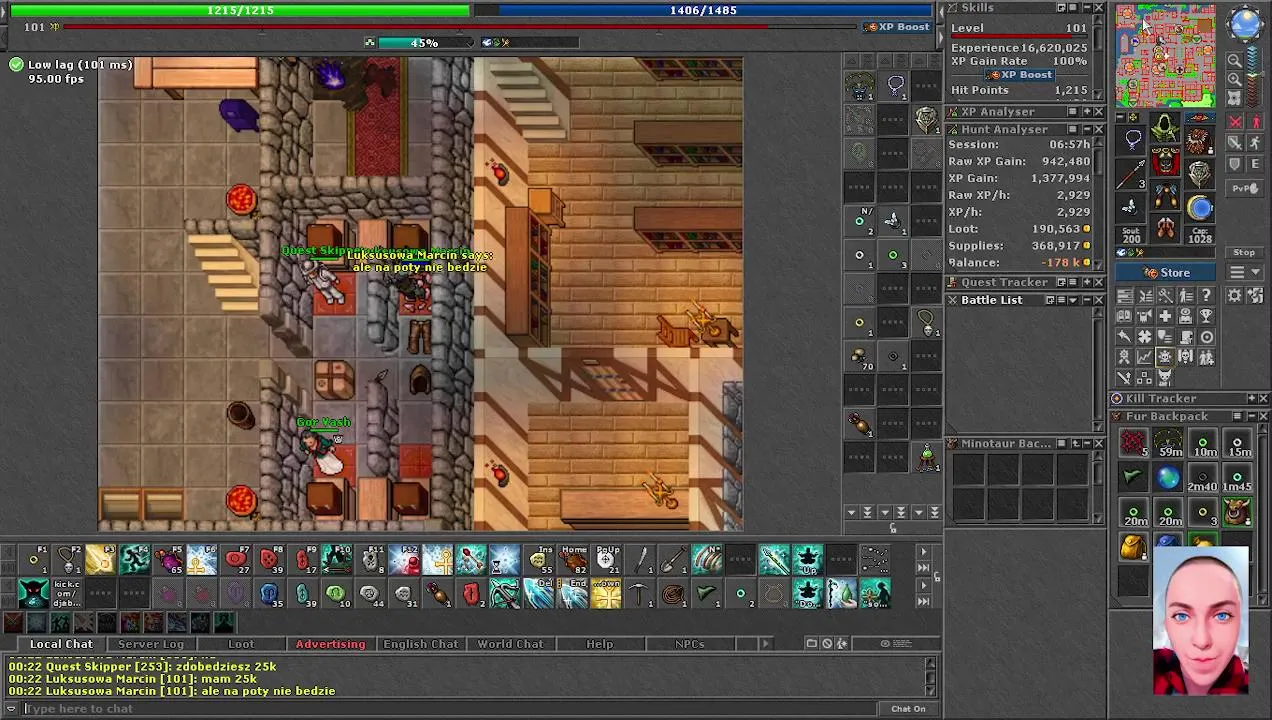The width and height of the screenshot is (1272, 720).
Task: Switch to the World Chat tab
Action: [x=510, y=644]
